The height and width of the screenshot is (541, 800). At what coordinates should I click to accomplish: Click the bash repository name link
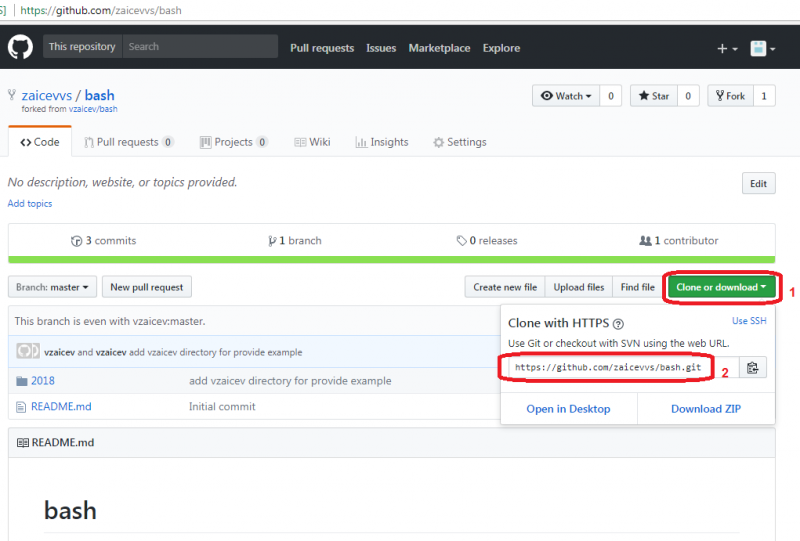coord(99,95)
